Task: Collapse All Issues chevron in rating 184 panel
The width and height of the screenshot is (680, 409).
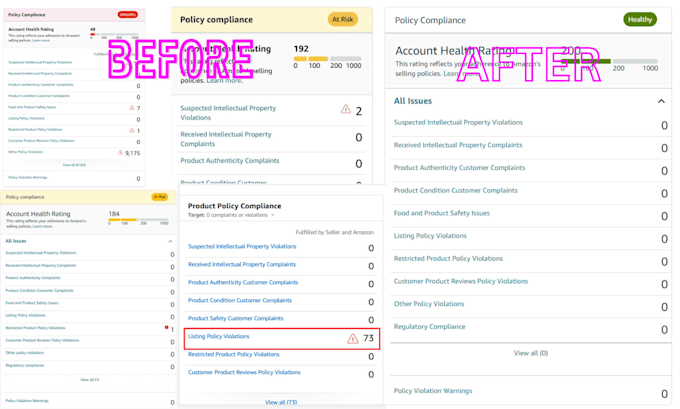Action: click(x=170, y=241)
